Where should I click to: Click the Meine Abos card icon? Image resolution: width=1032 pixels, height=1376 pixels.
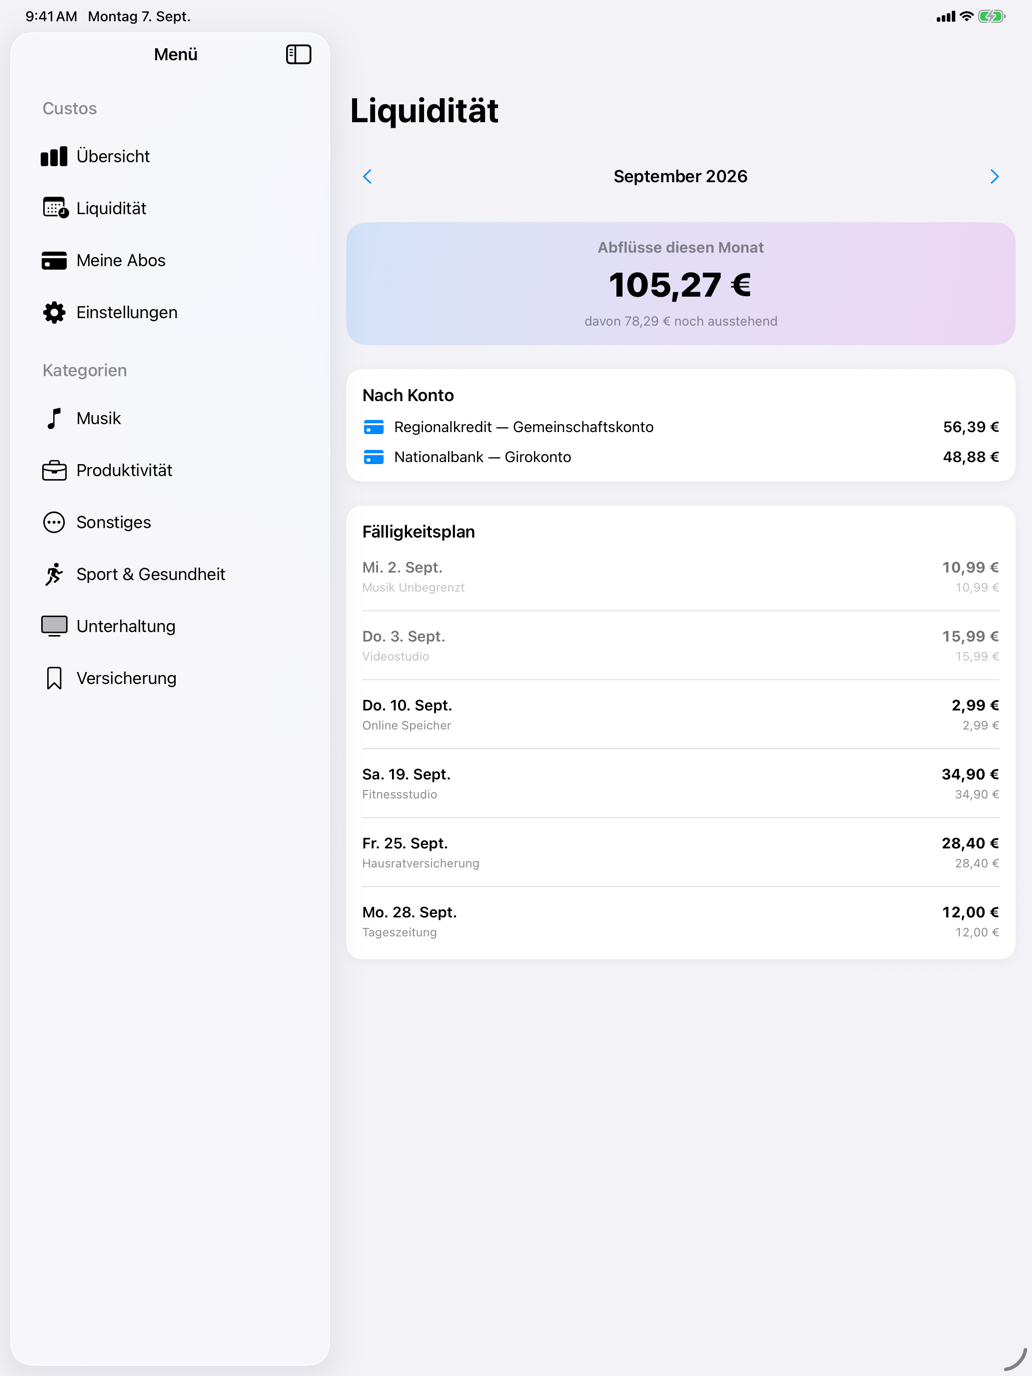point(54,260)
